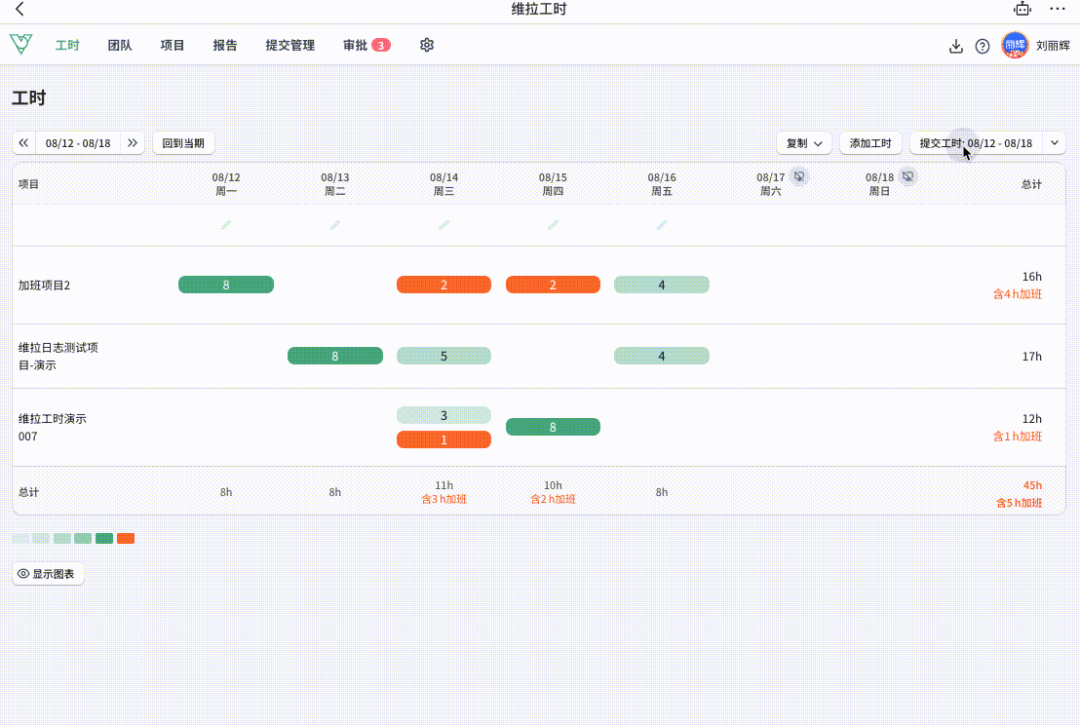Select the project 维拉日志测试项目-演示

58,356
